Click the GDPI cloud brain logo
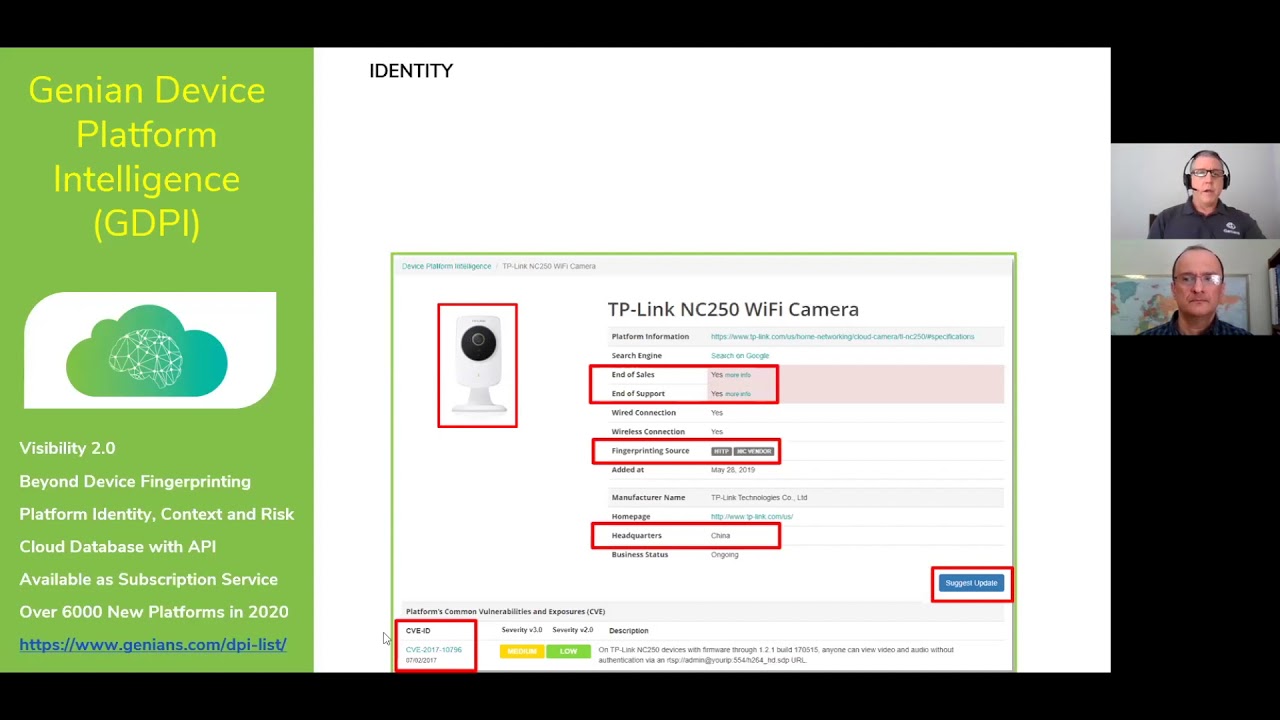 [x=148, y=351]
